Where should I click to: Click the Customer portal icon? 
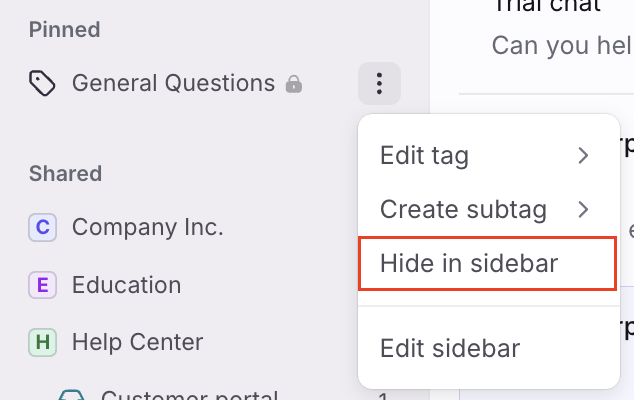[71, 395]
